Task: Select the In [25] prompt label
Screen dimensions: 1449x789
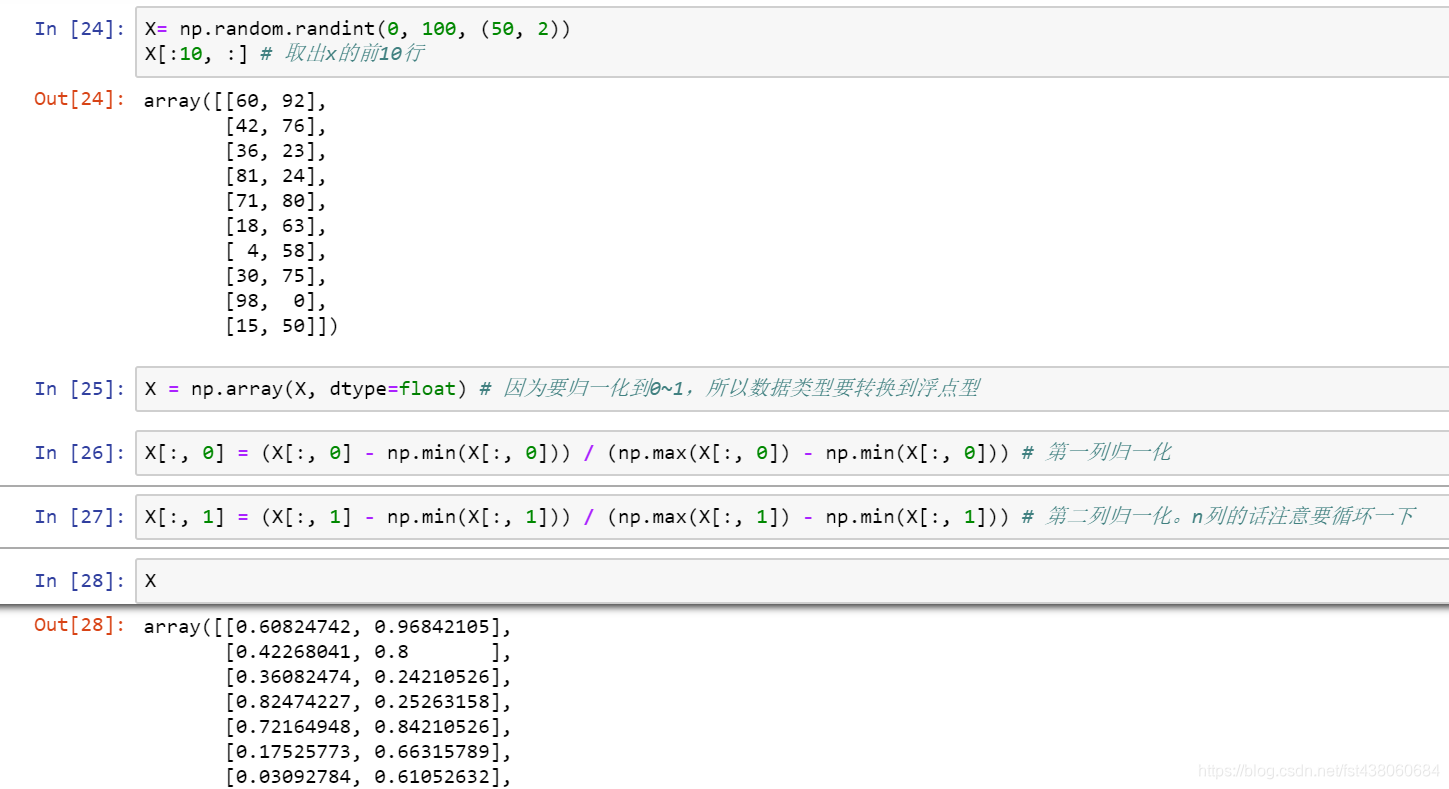Action: coord(80,388)
